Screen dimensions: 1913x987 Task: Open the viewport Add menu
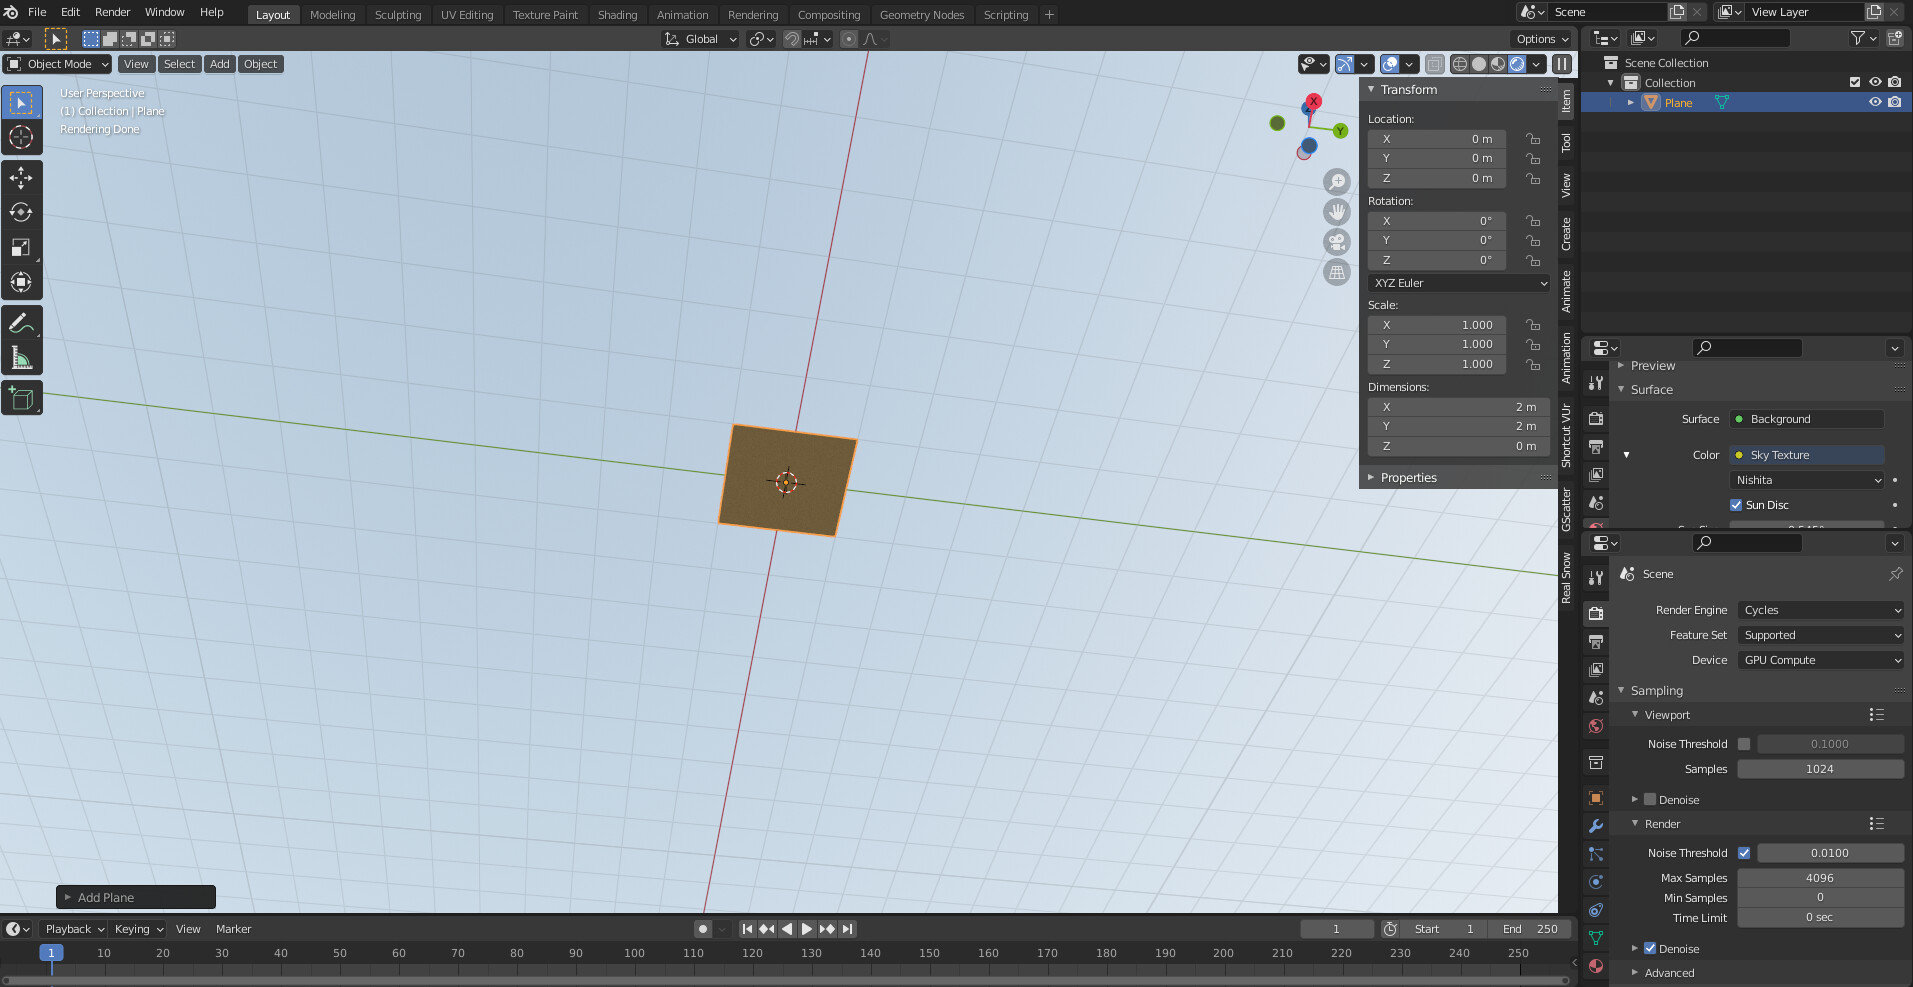(x=220, y=64)
